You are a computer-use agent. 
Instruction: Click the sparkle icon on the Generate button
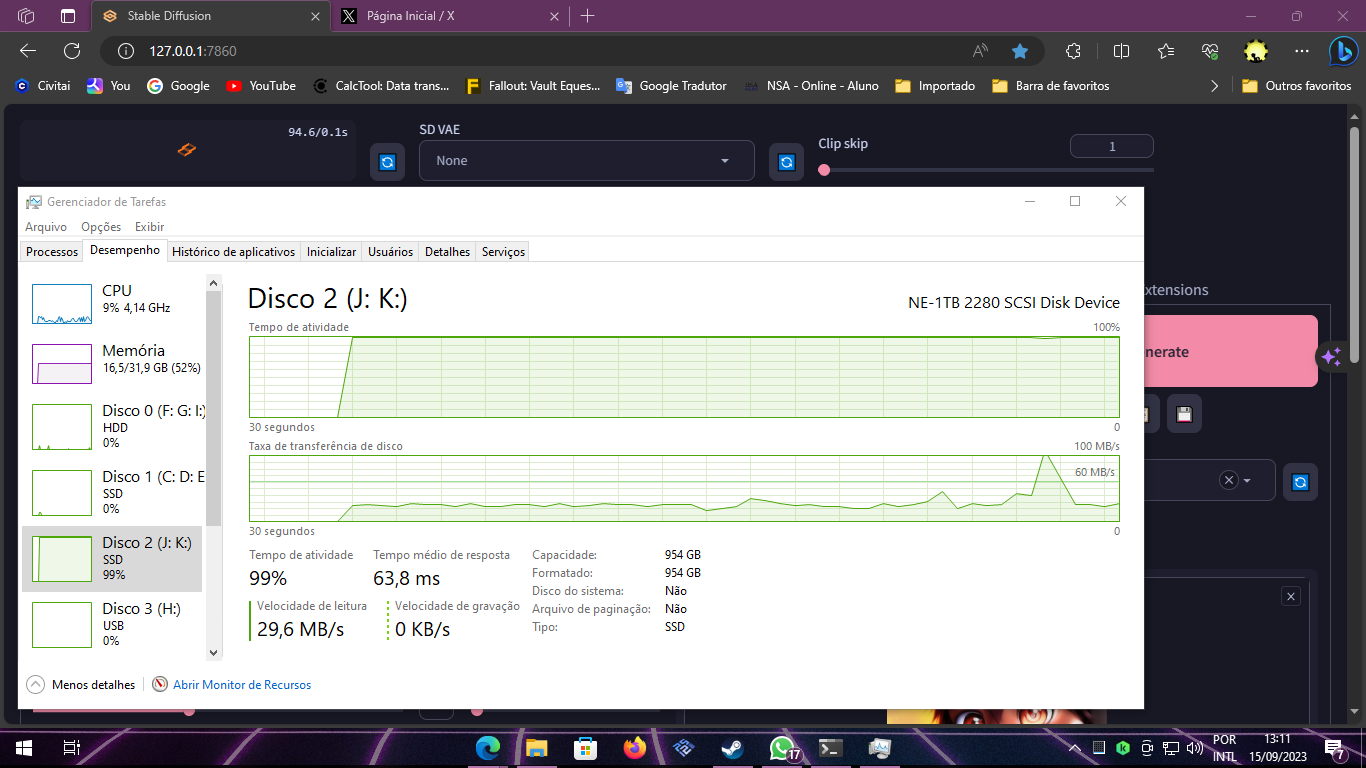click(x=1331, y=356)
